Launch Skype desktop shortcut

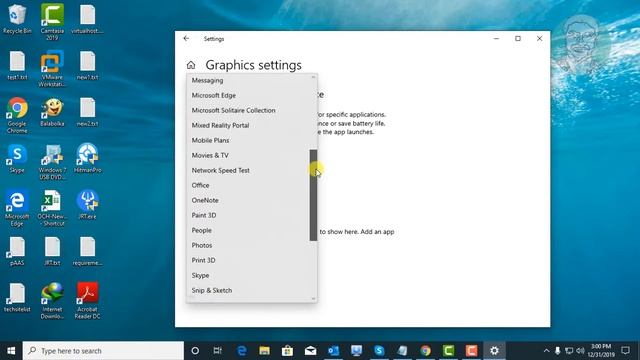pos(17,158)
